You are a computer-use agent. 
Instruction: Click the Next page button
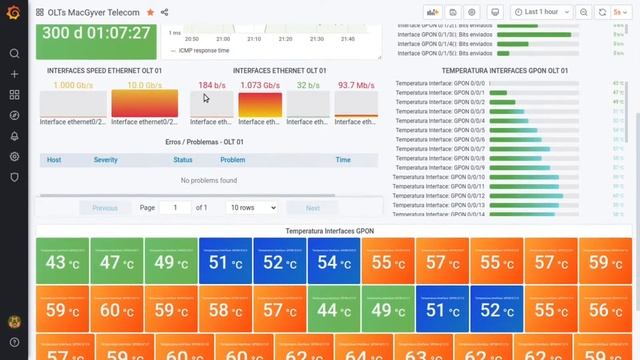point(312,208)
